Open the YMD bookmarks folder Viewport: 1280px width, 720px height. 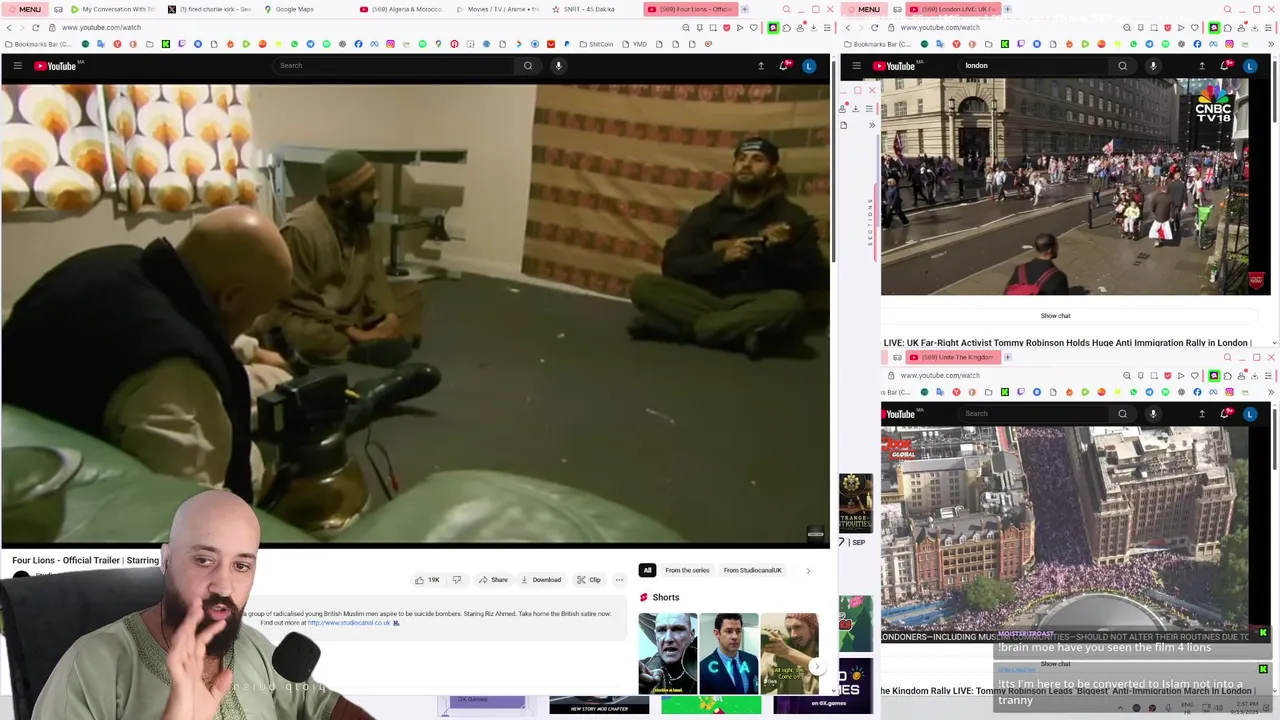coord(636,44)
